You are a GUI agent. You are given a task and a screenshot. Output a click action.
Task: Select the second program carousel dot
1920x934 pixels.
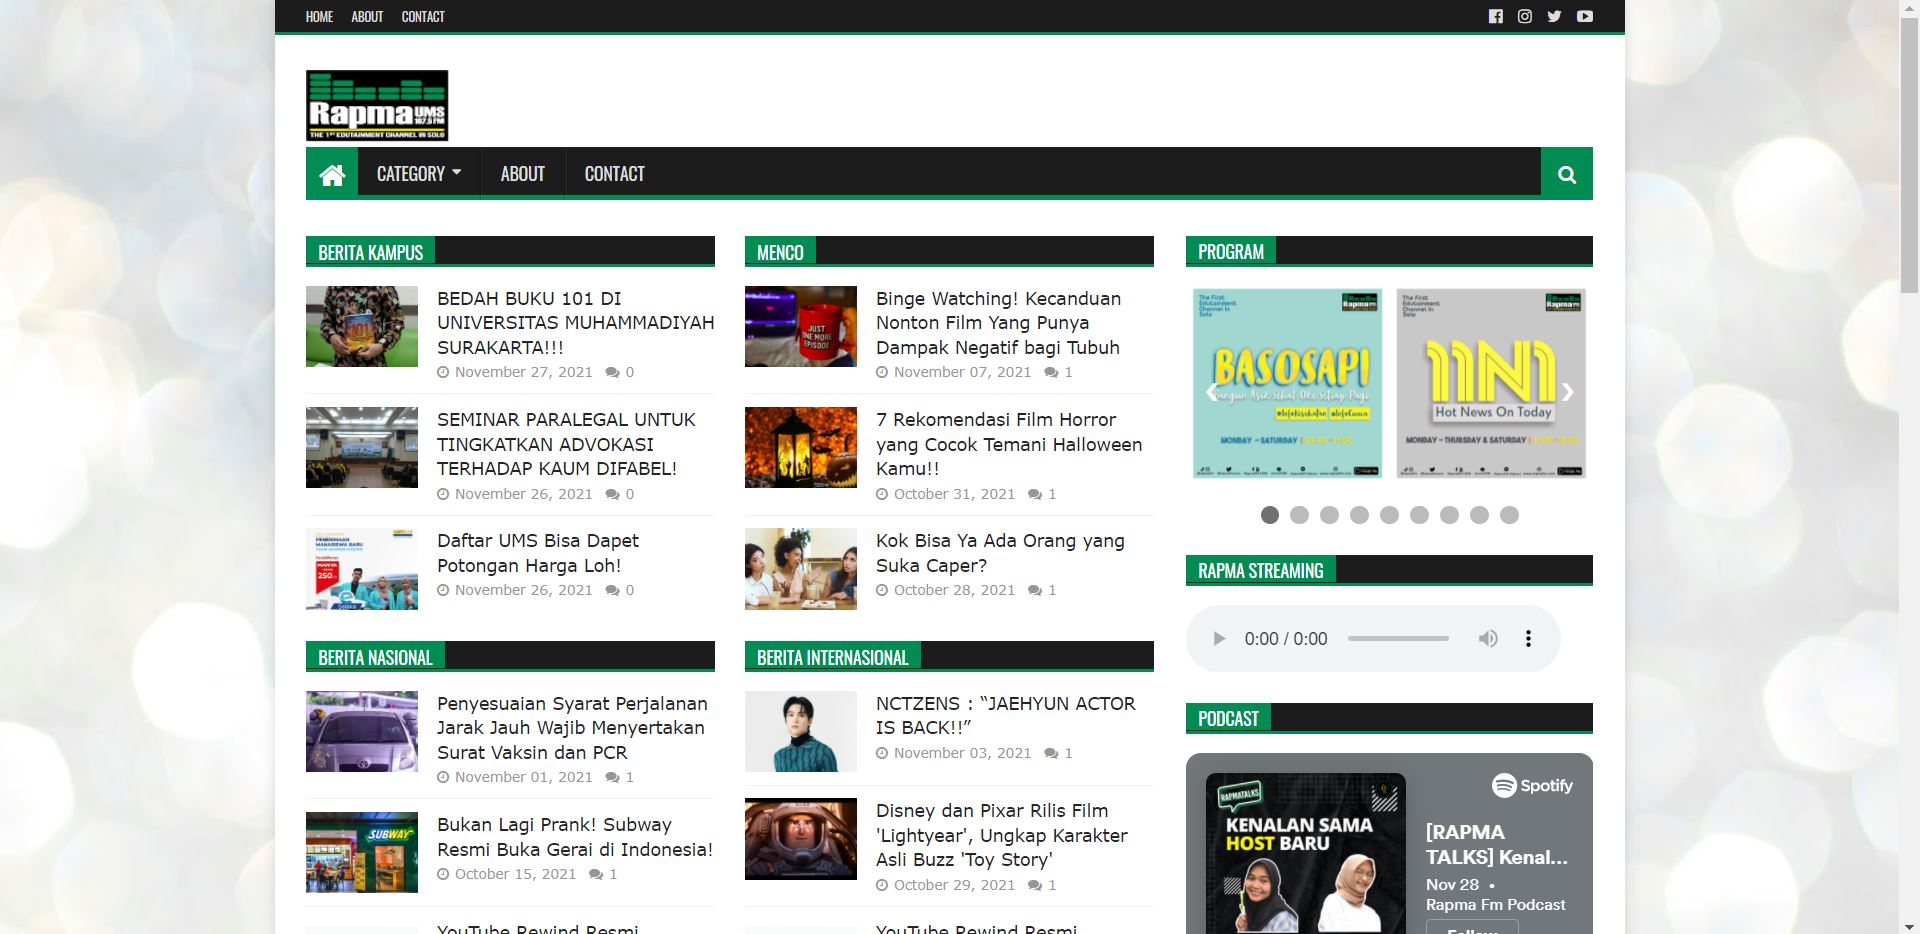(x=1299, y=515)
